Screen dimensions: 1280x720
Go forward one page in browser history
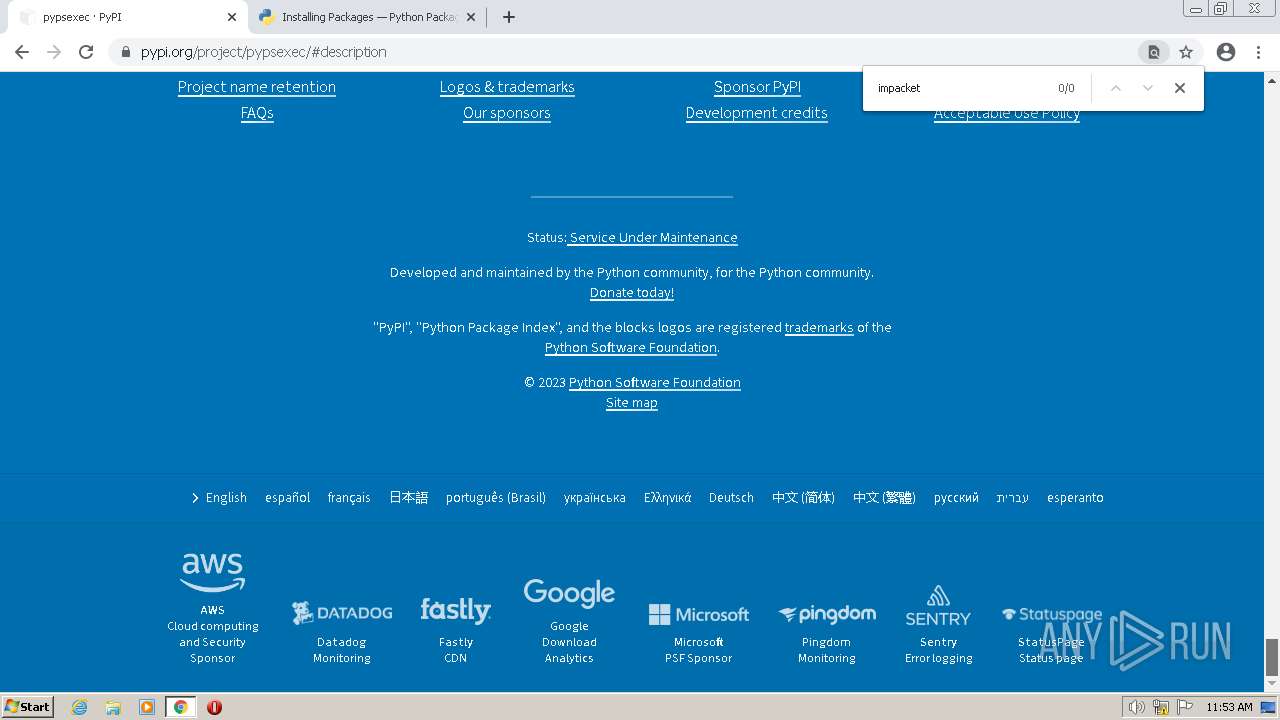(54, 52)
